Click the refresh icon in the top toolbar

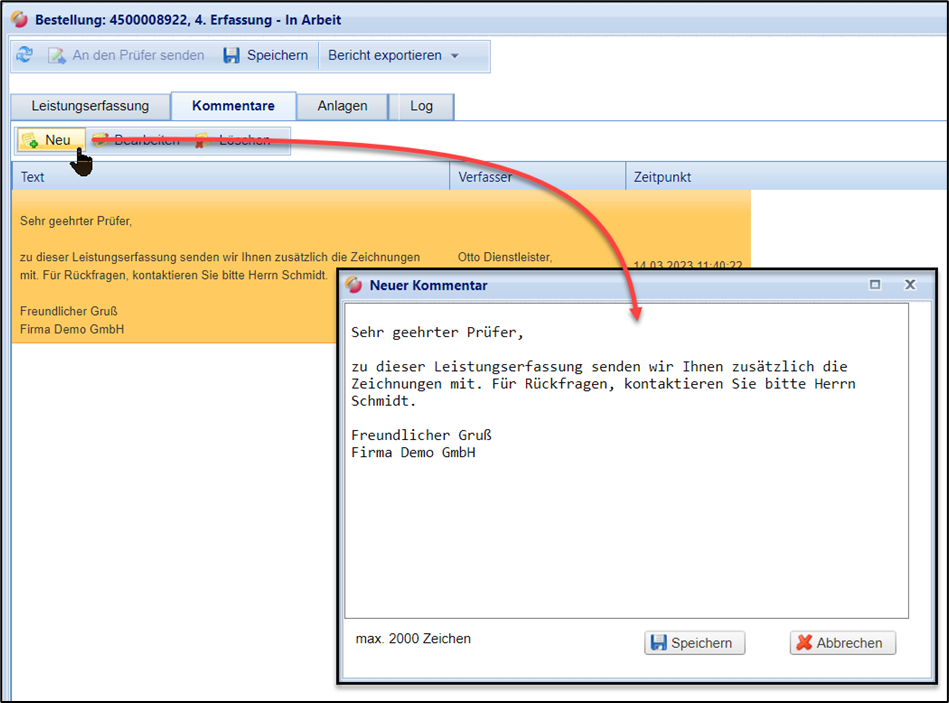click(24, 56)
